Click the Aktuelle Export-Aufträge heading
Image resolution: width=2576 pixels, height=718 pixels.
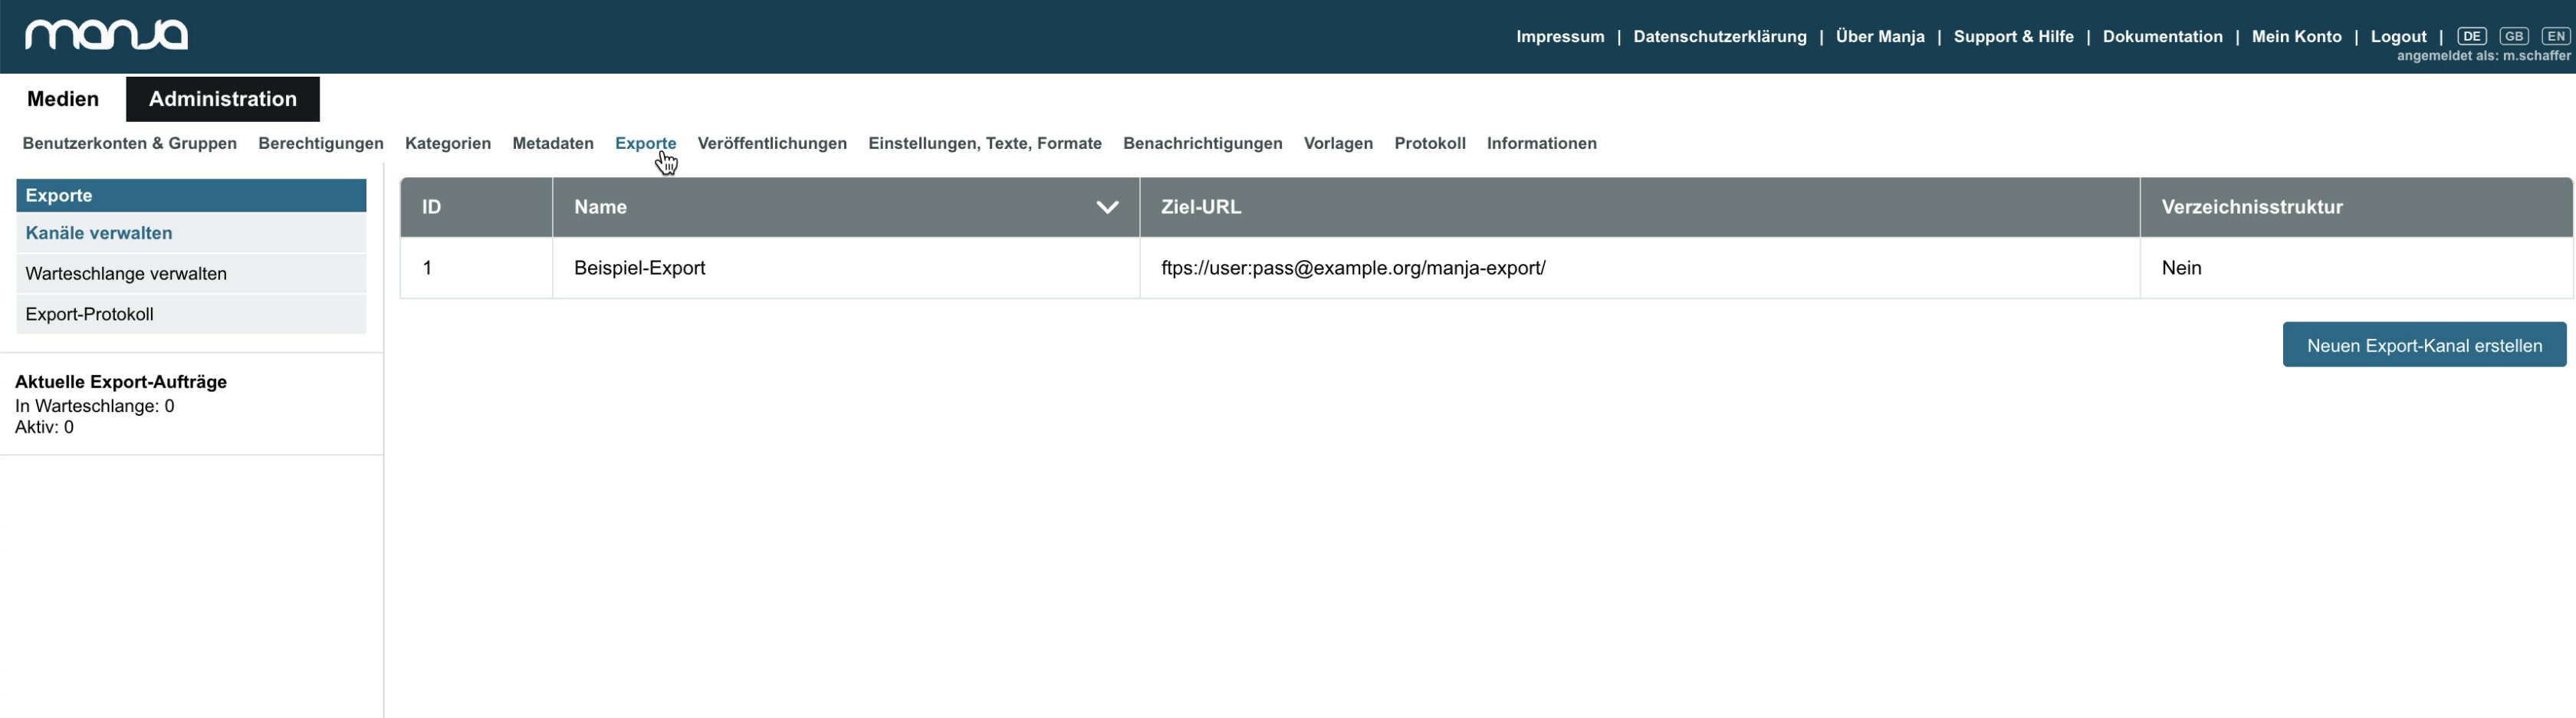click(x=121, y=382)
